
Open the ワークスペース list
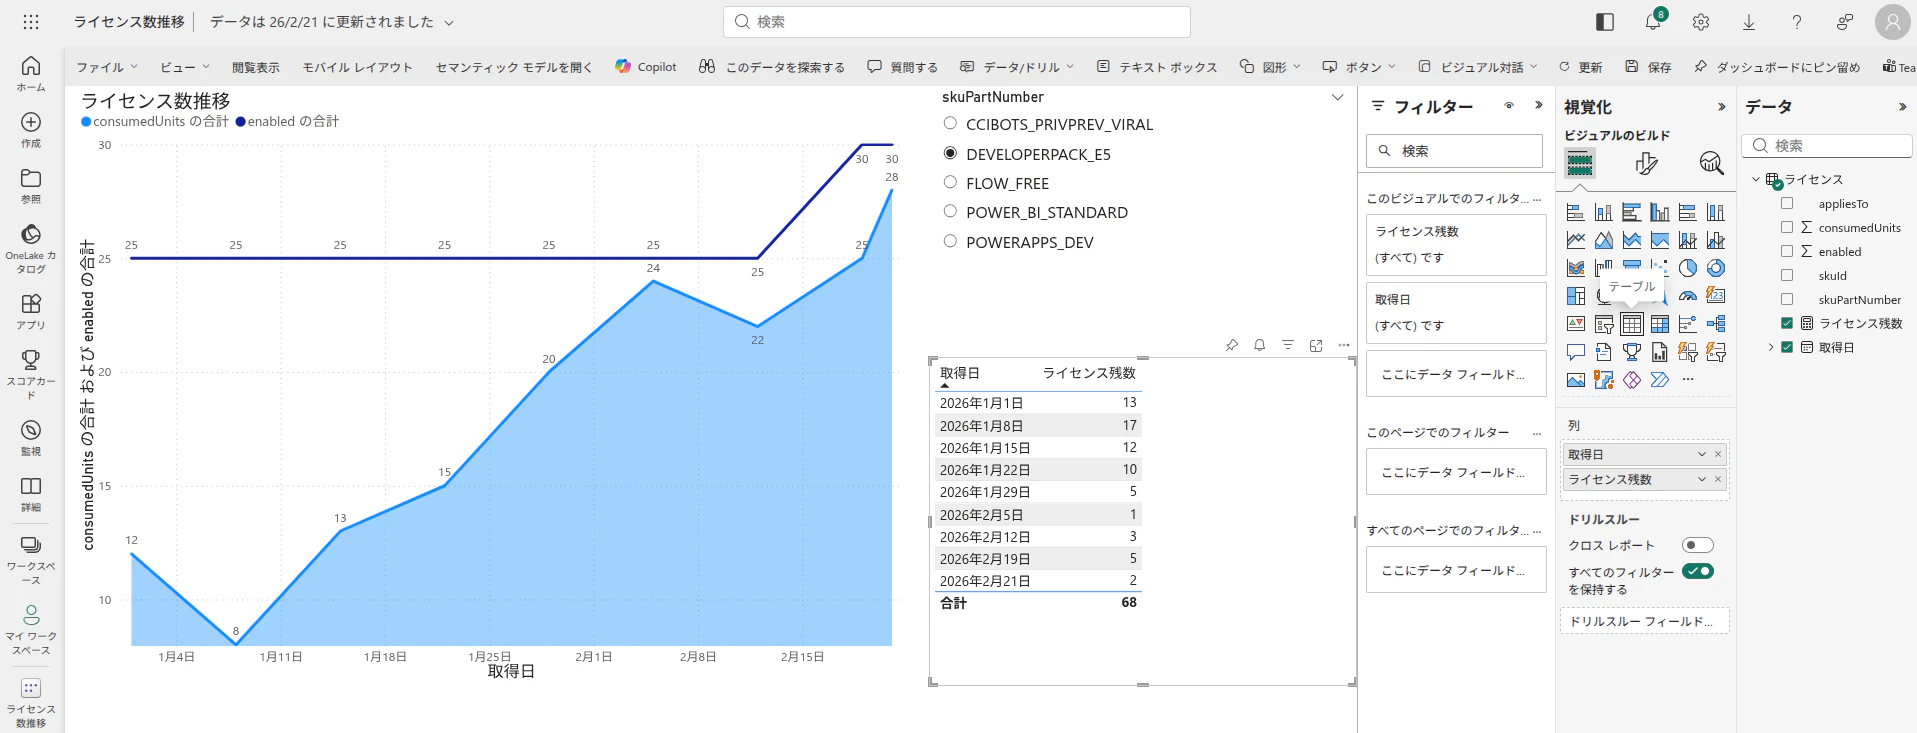tap(31, 559)
